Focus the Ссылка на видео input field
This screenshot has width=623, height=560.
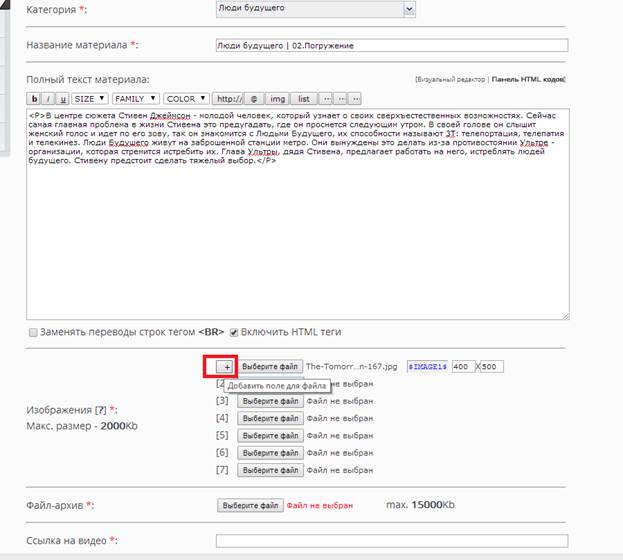point(392,541)
